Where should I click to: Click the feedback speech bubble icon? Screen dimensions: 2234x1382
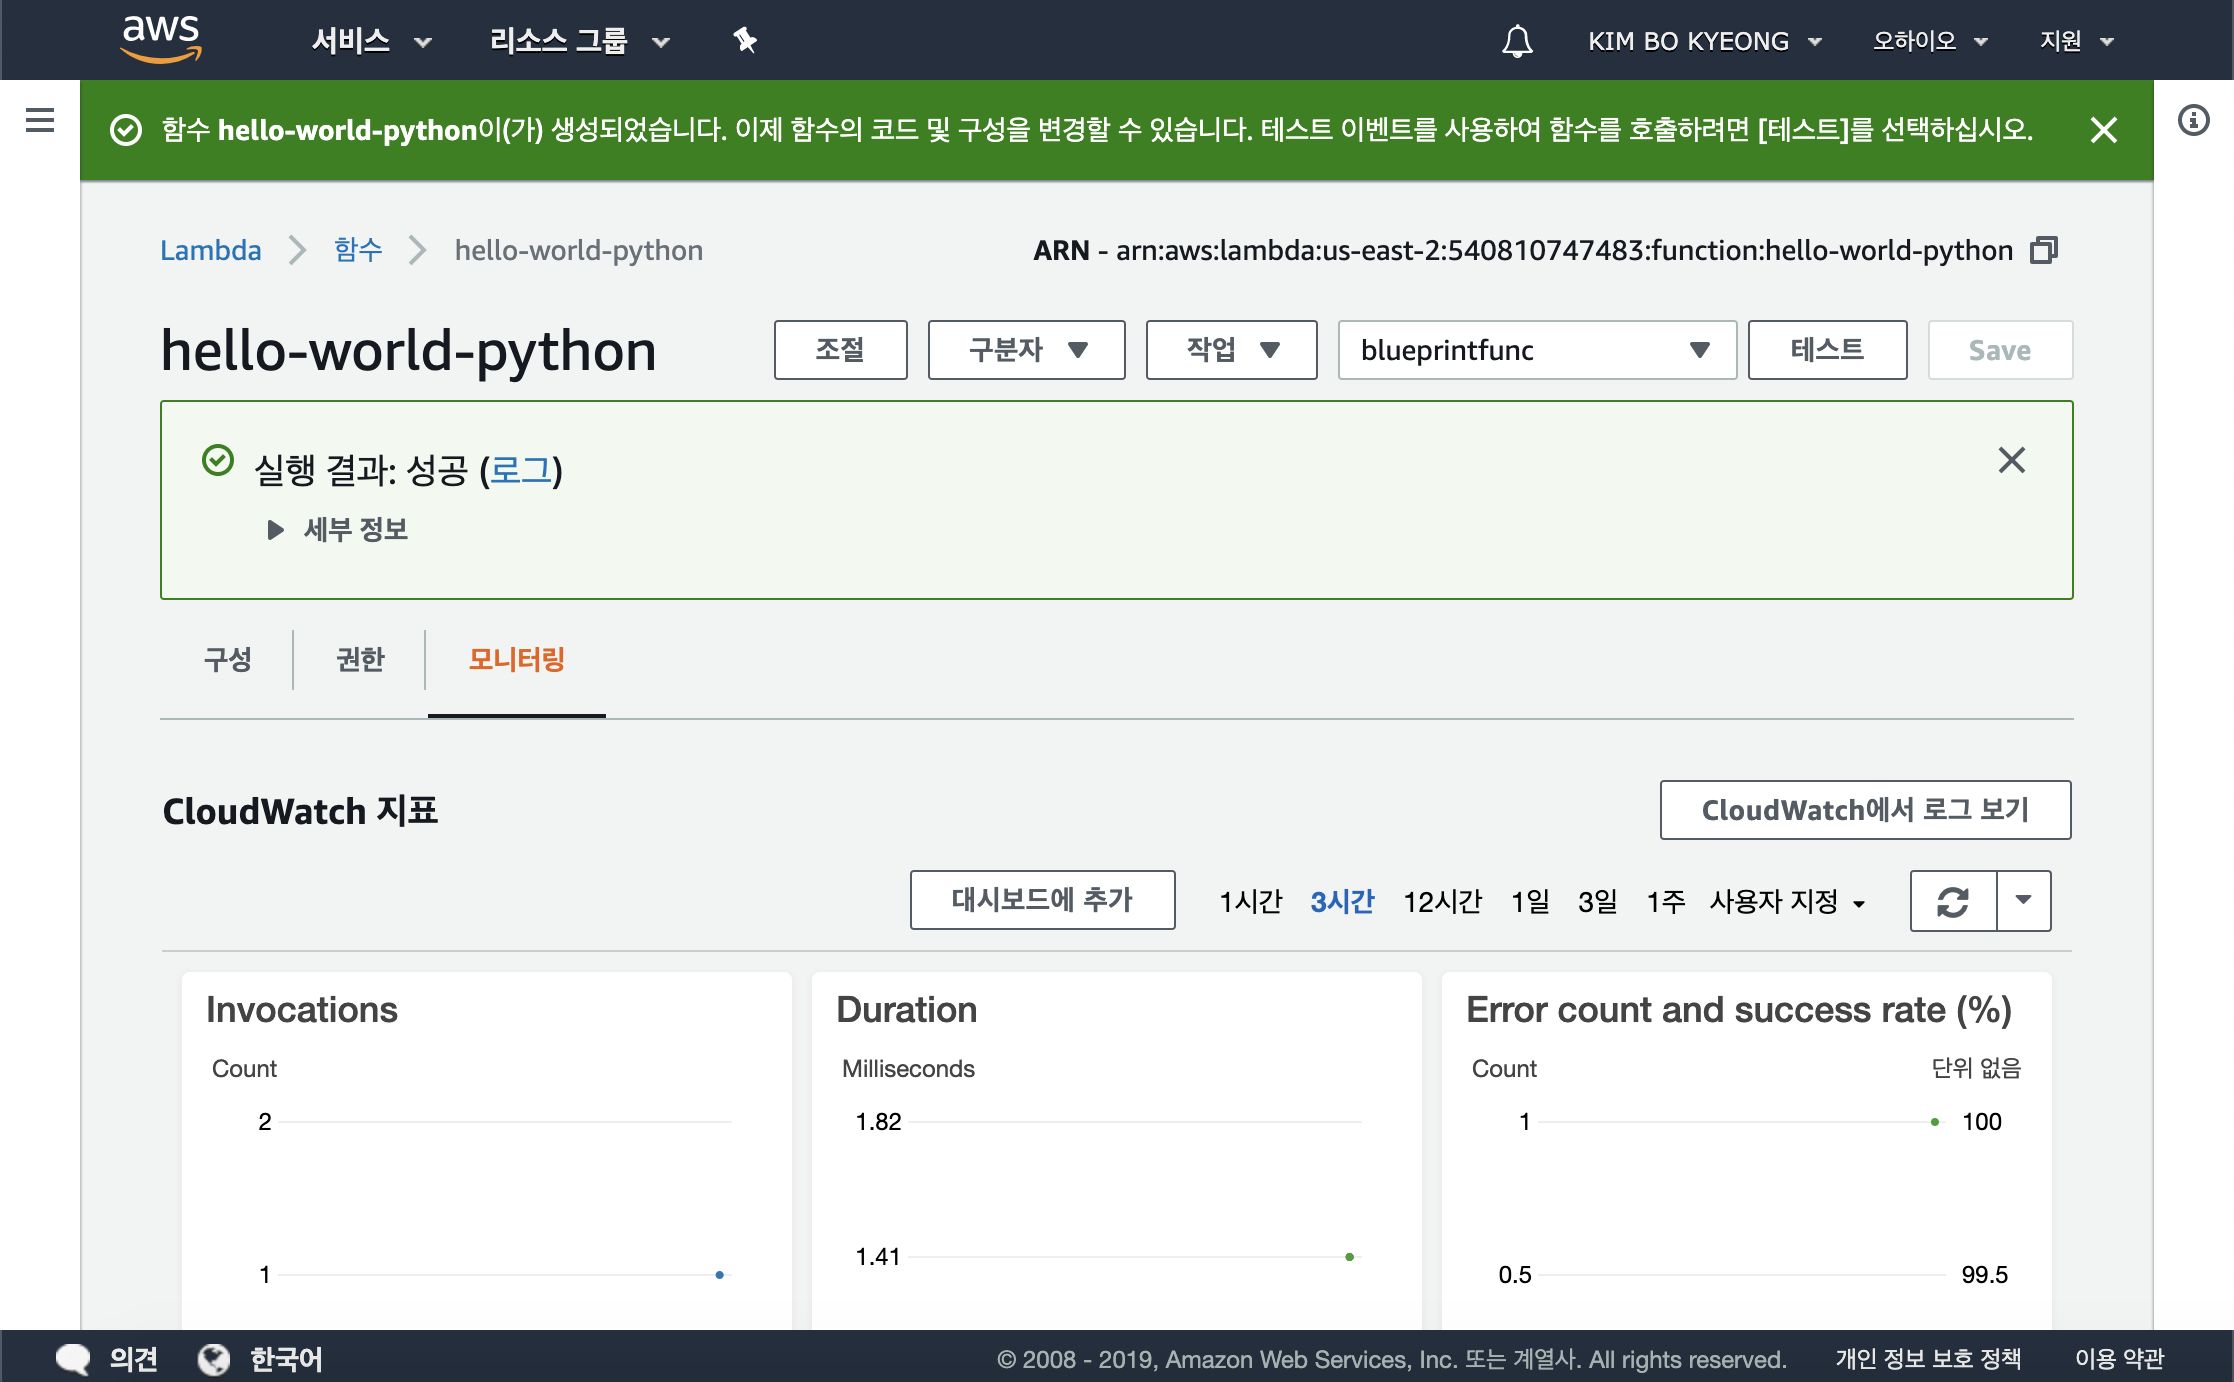tap(73, 1359)
